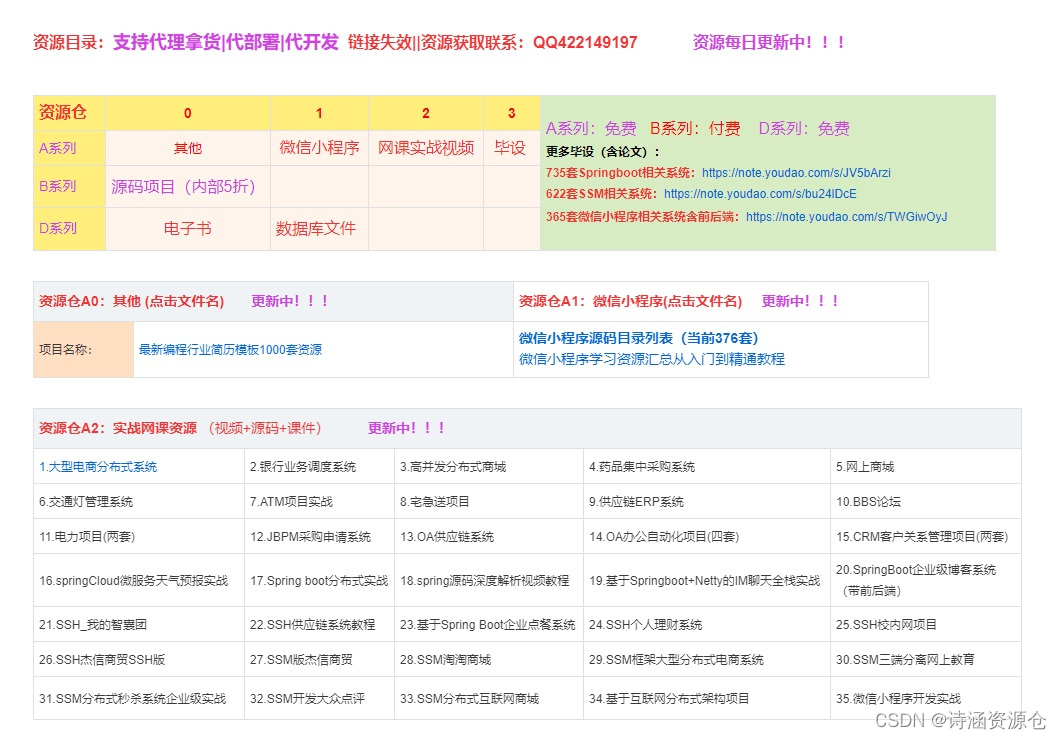Click 源码项目 (内部5折) cell
1062x739 pixels.
188,186
